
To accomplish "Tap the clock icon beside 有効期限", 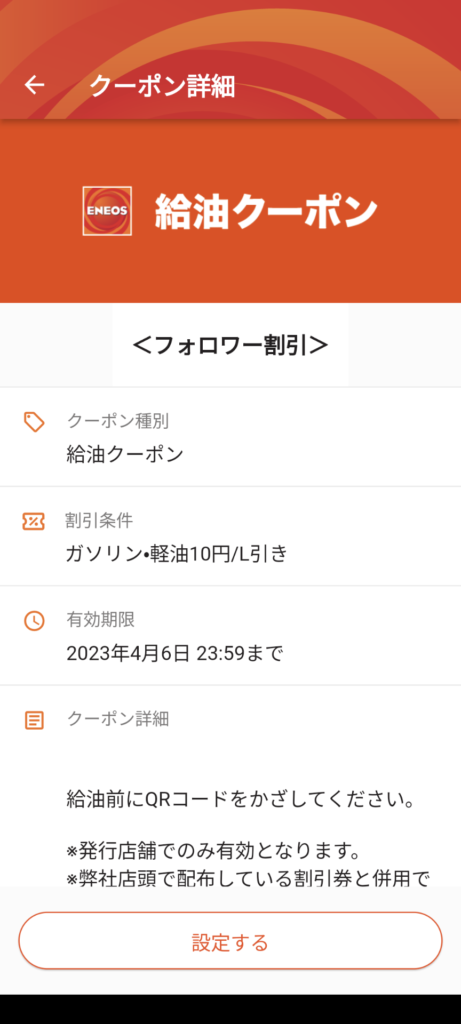I will tap(34, 620).
